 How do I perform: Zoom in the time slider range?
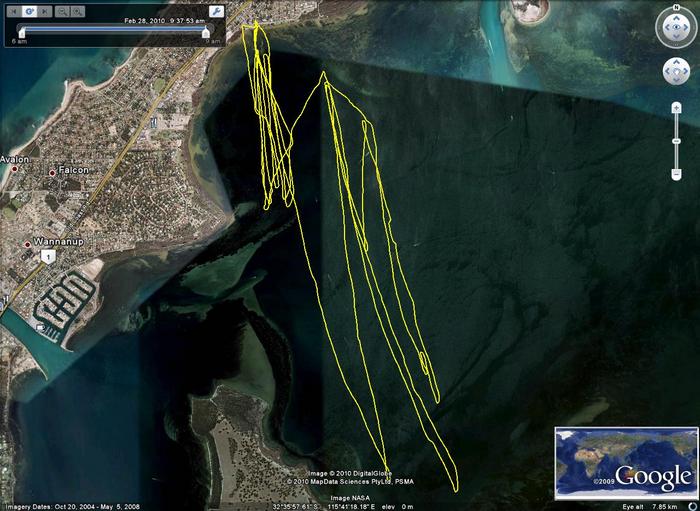coord(78,11)
